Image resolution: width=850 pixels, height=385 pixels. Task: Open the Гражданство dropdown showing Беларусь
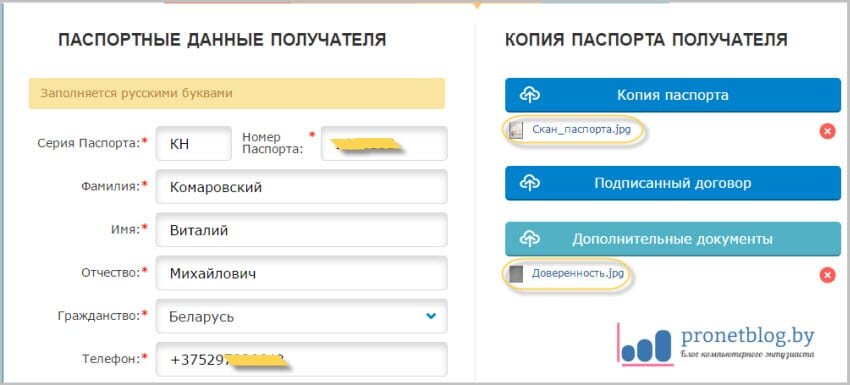[x=301, y=316]
